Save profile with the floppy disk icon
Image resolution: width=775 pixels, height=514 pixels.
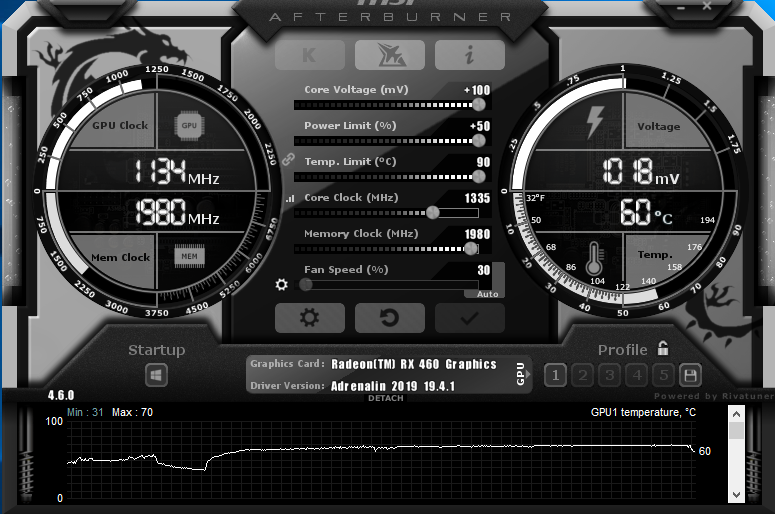pyautogui.click(x=690, y=376)
